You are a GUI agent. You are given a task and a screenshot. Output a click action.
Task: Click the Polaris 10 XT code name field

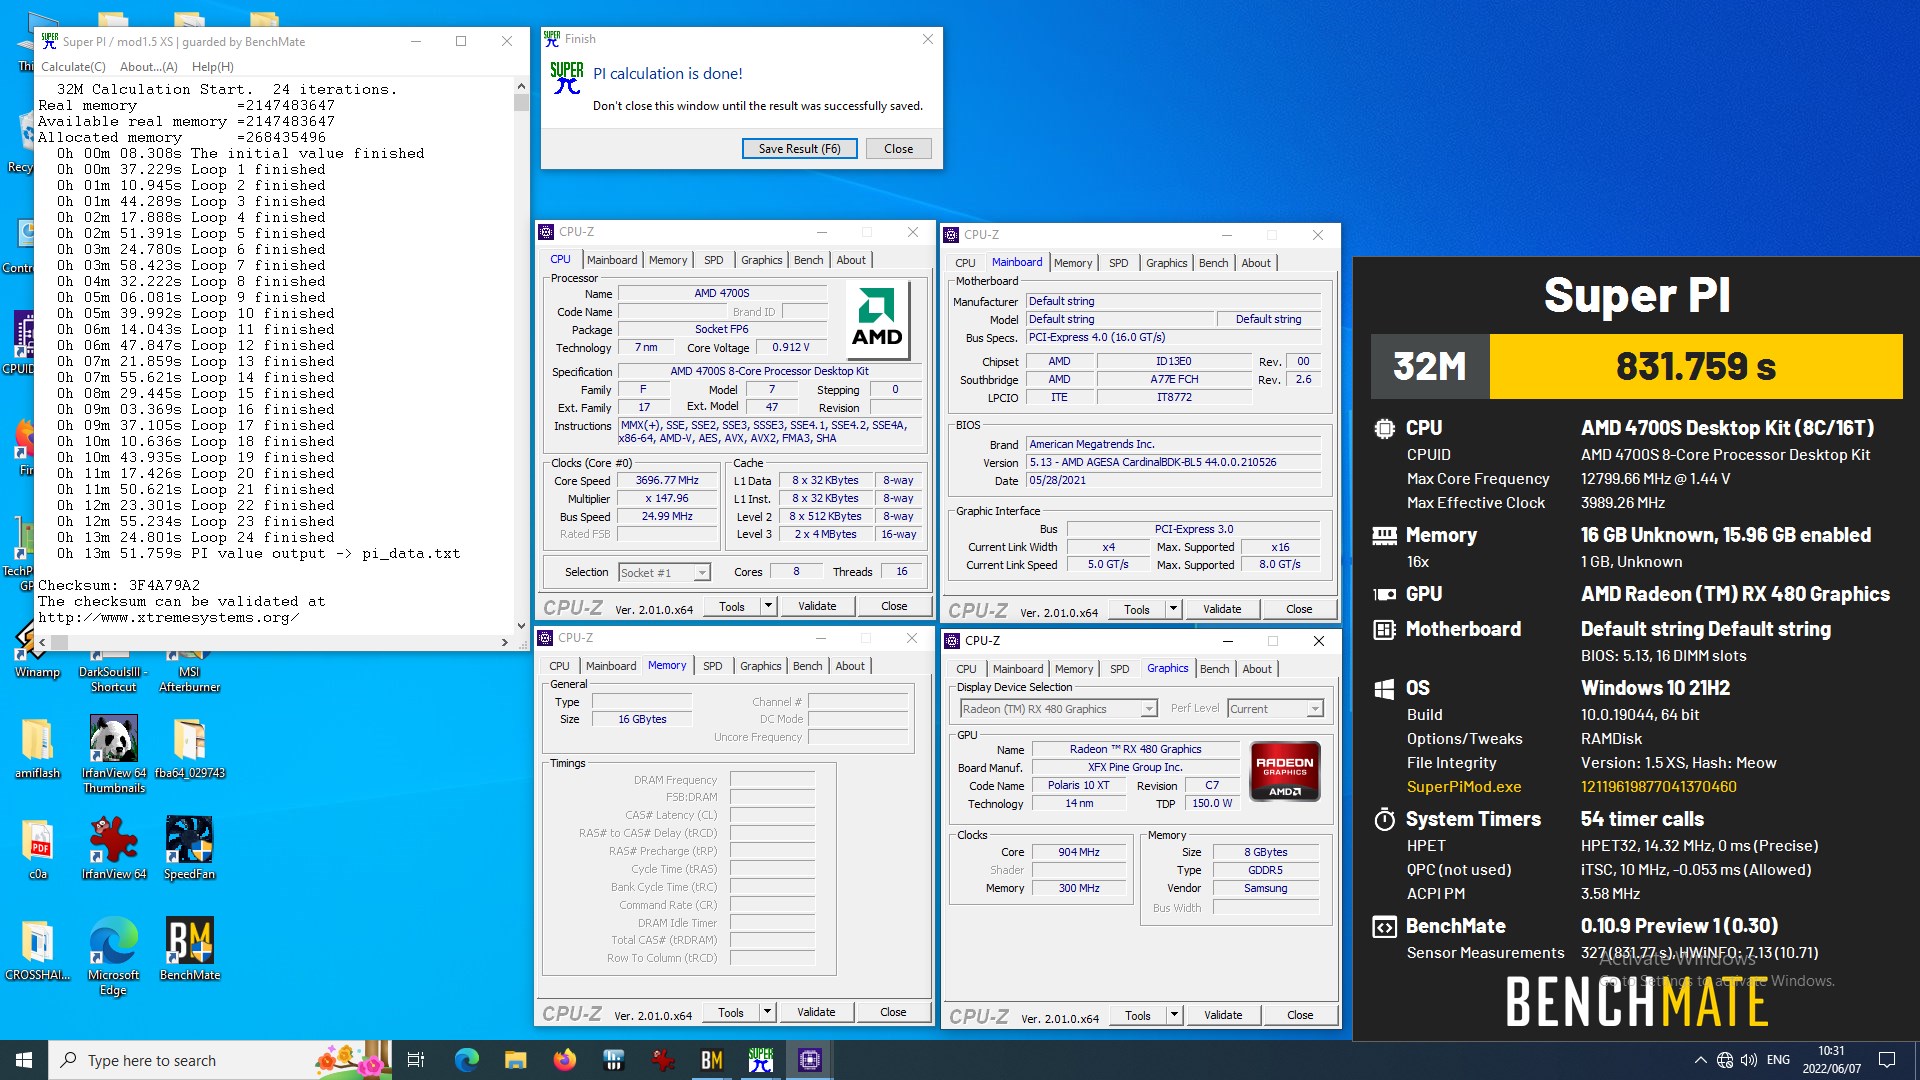point(1078,785)
